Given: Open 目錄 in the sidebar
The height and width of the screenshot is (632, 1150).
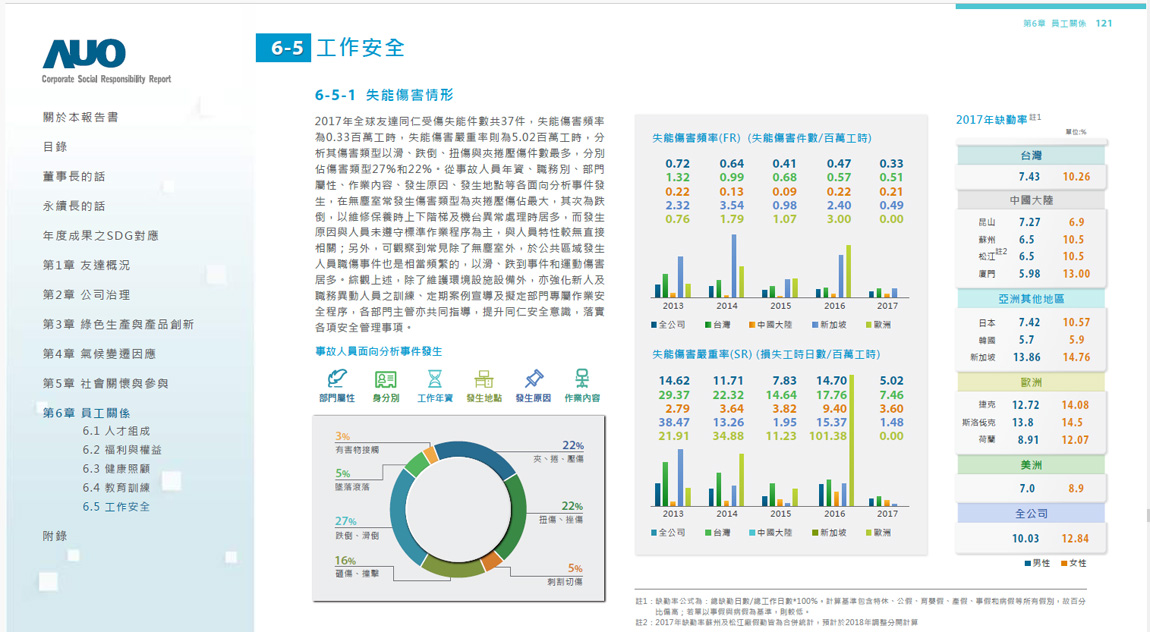Looking at the screenshot, I should point(55,147).
